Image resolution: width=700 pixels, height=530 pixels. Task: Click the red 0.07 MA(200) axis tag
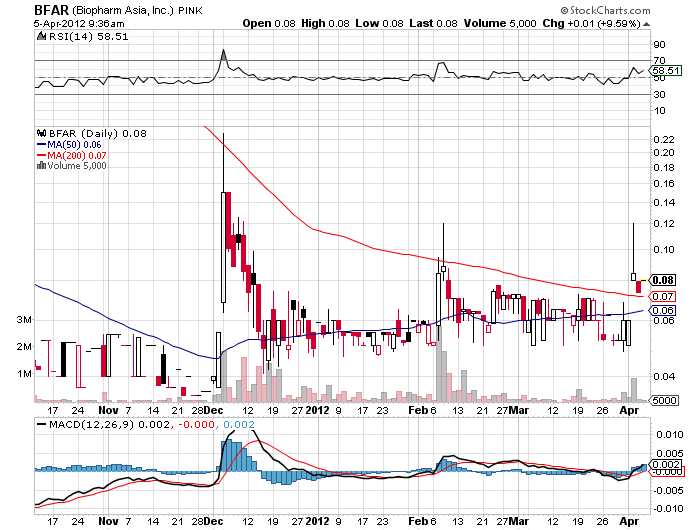click(663, 296)
